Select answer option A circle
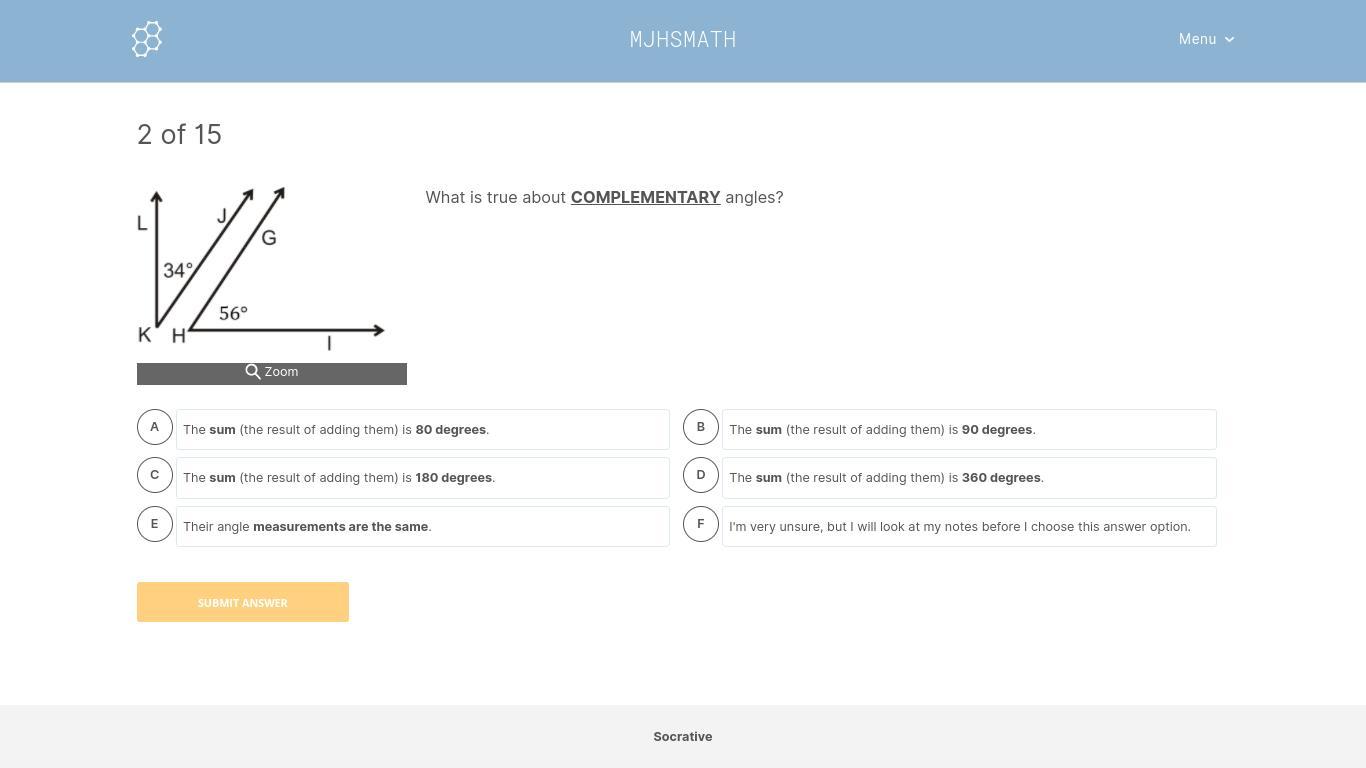 [155, 427]
